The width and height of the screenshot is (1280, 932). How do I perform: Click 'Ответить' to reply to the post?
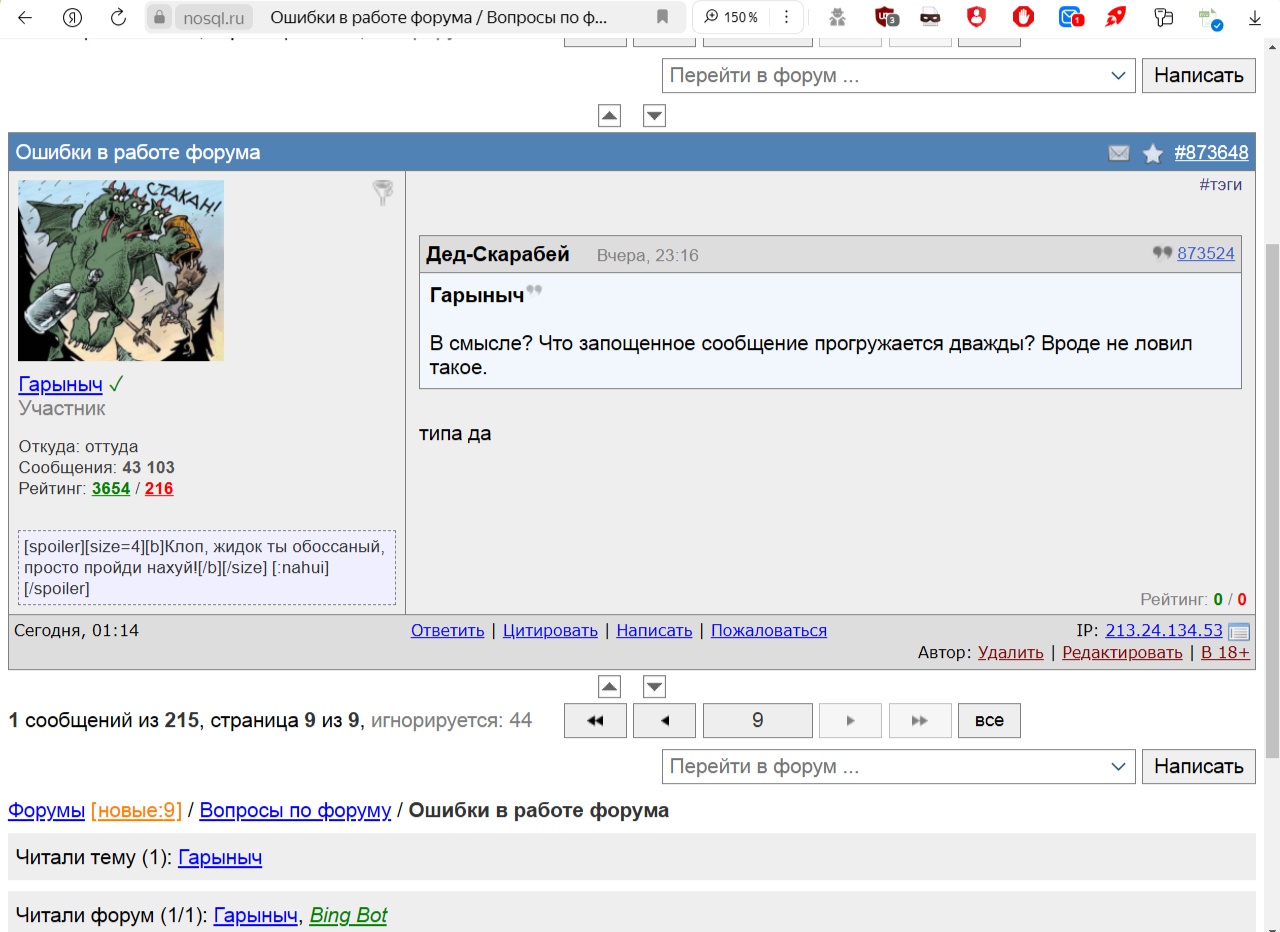point(447,630)
